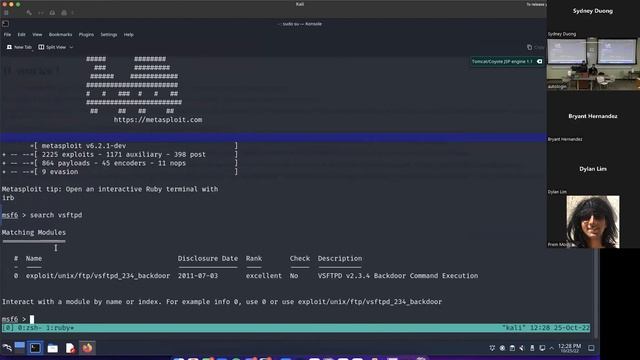Image resolution: width=640 pixels, height=360 pixels.
Task: Expand hidden tray icons with the chevron
Action: (551, 348)
